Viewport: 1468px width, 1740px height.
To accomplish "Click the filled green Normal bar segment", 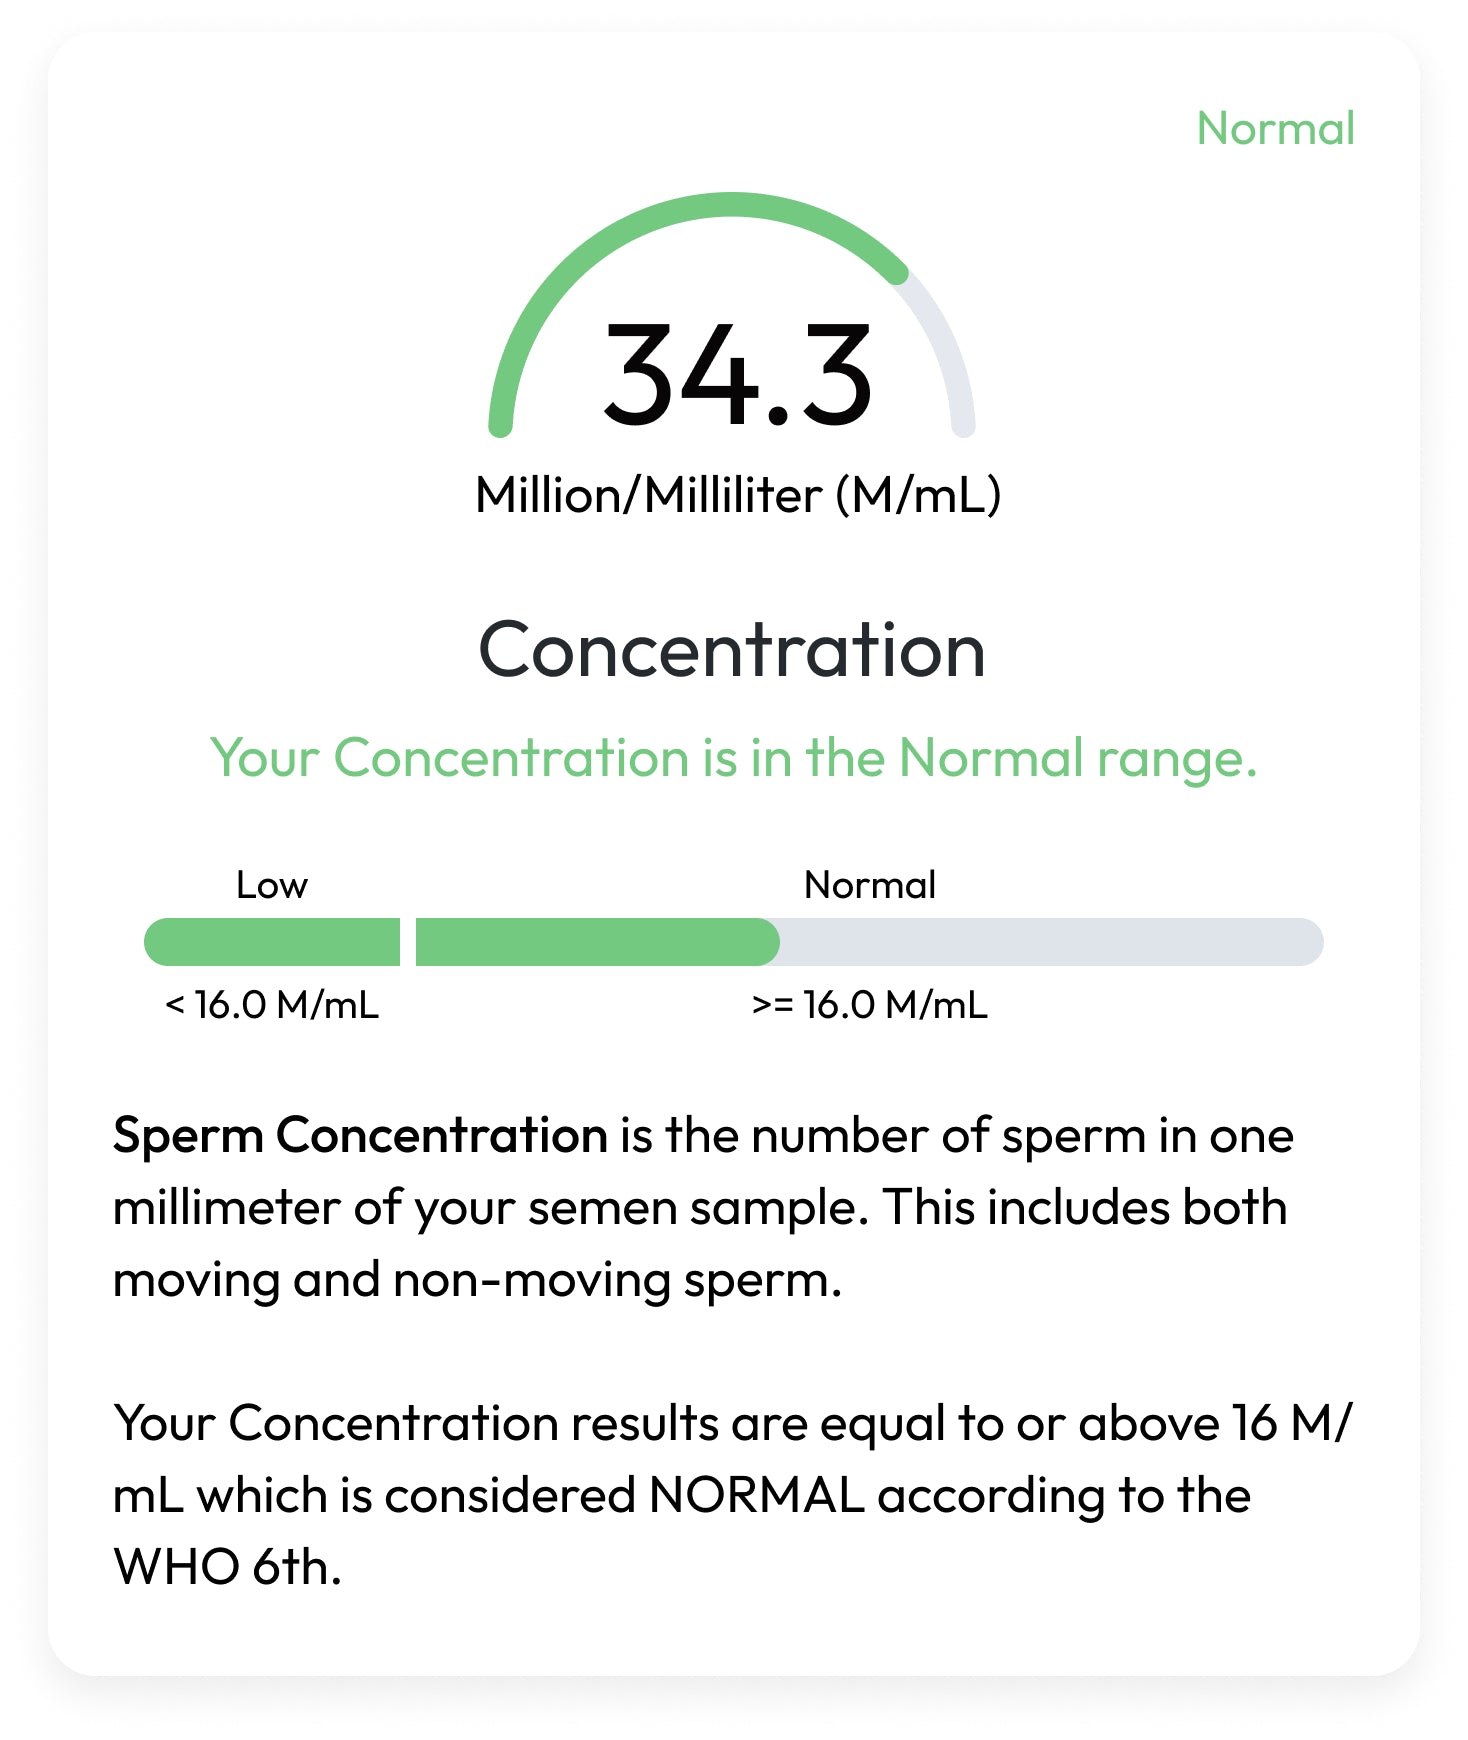I will click(x=596, y=942).
